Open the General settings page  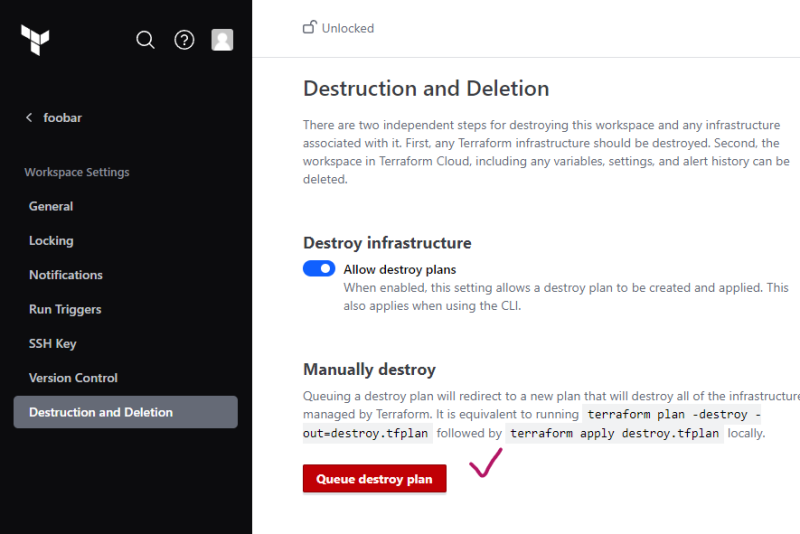point(51,206)
